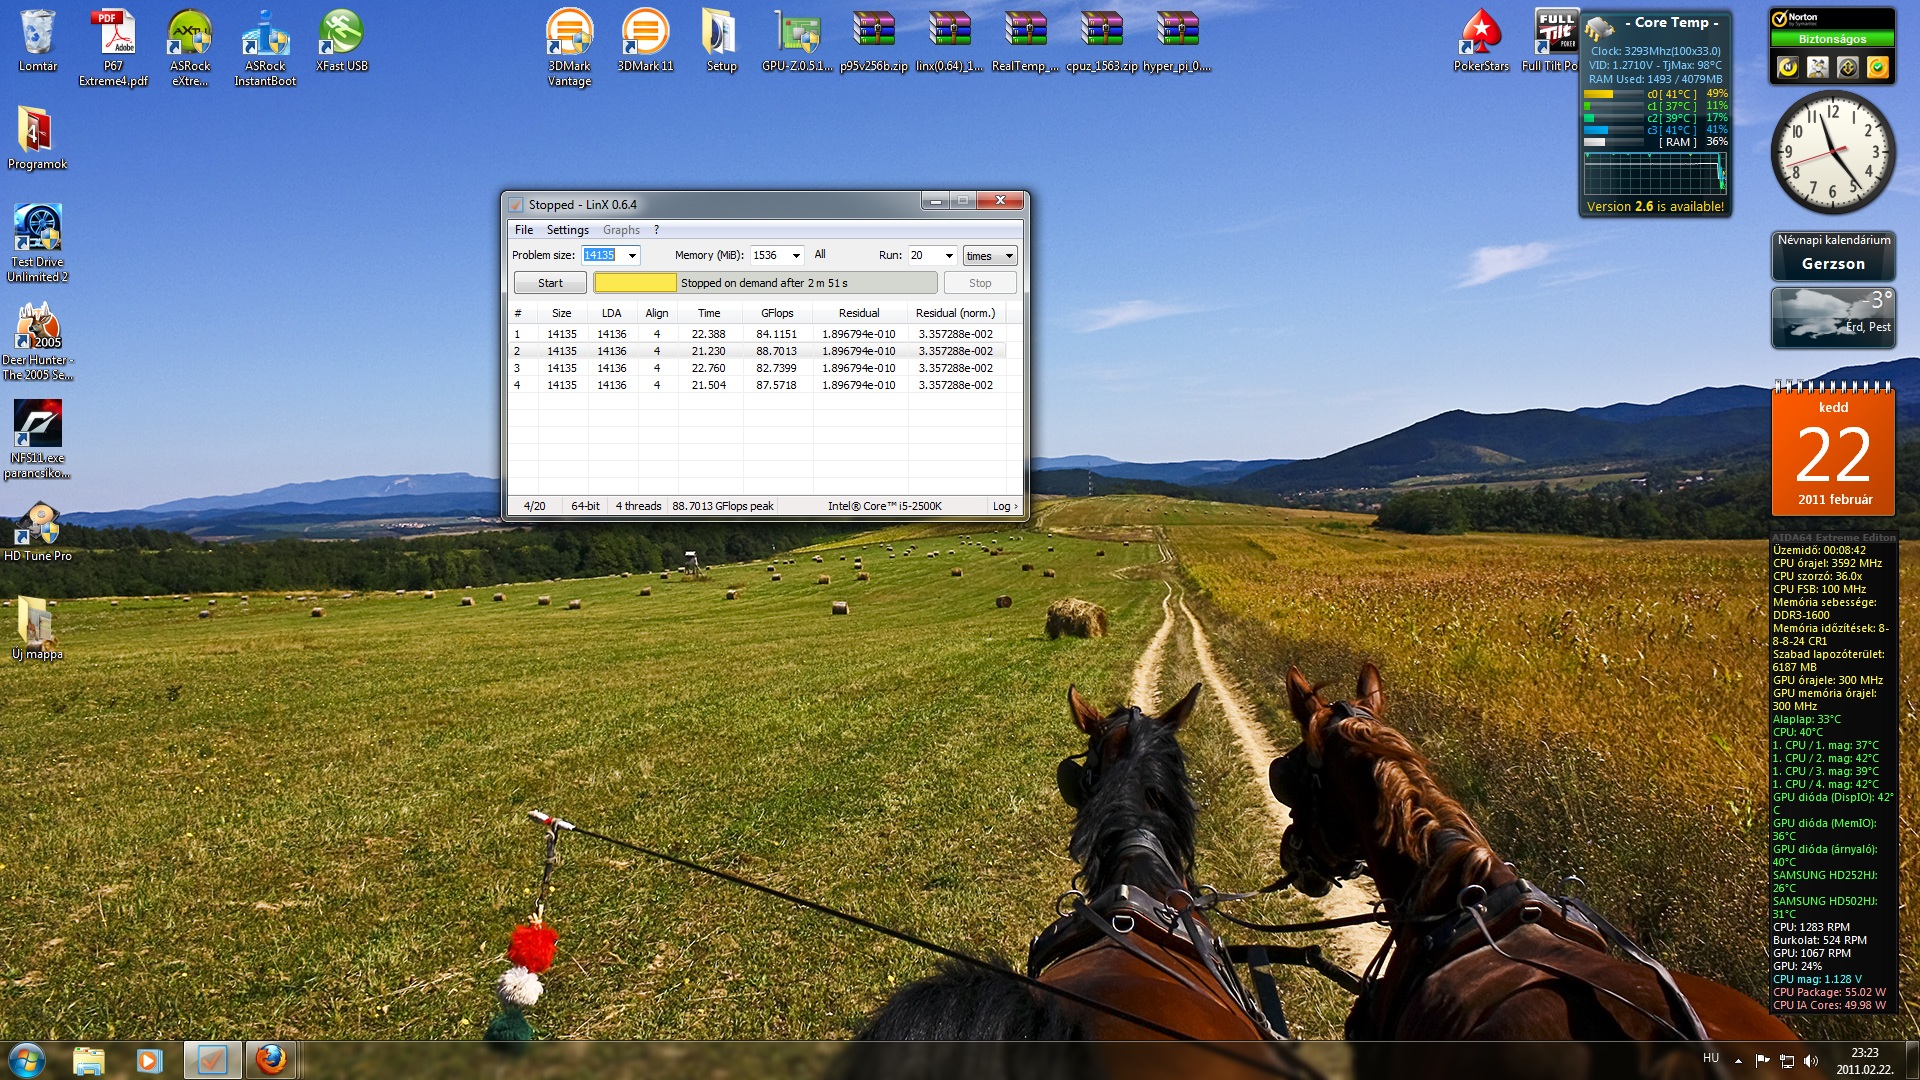Open the Settings menu in LinX
Image resolution: width=1920 pixels, height=1080 pixels.
coord(567,230)
